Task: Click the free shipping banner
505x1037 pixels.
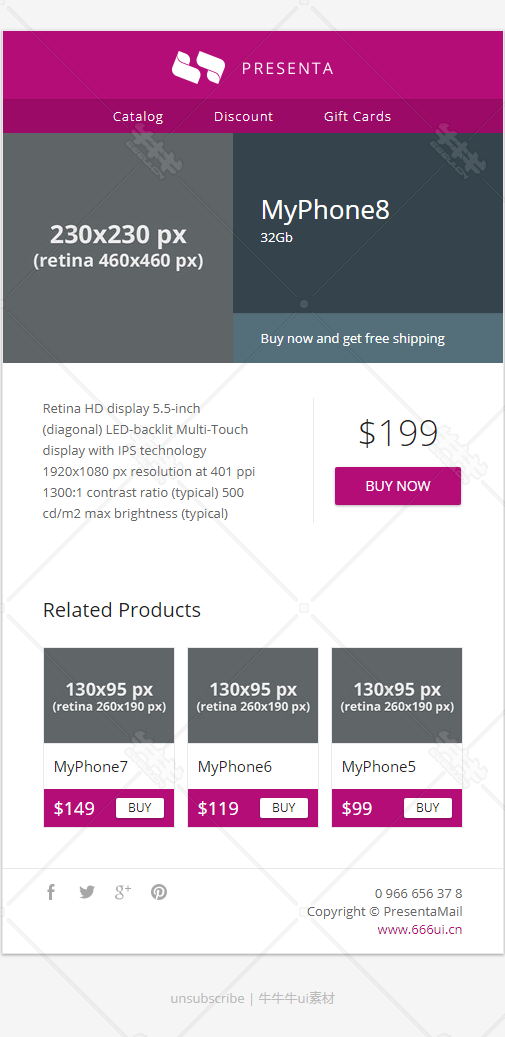Action: click(x=368, y=338)
